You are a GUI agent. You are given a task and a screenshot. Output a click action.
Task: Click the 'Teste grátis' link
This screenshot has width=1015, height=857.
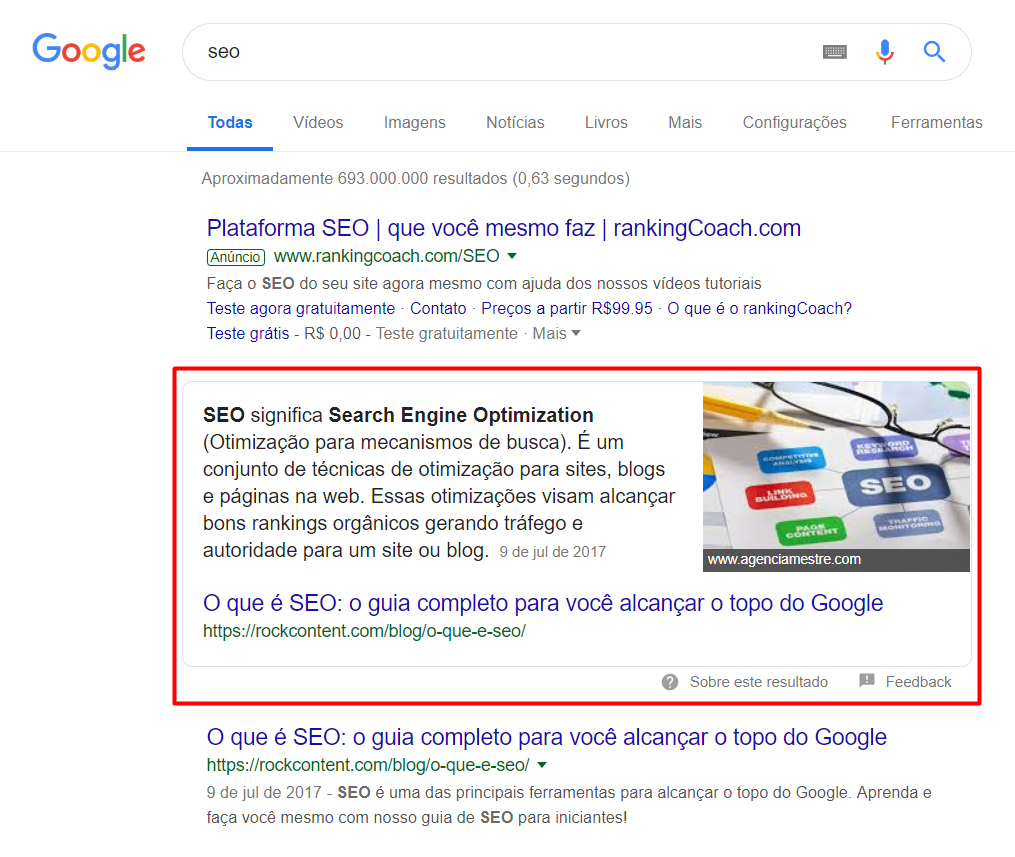click(248, 333)
